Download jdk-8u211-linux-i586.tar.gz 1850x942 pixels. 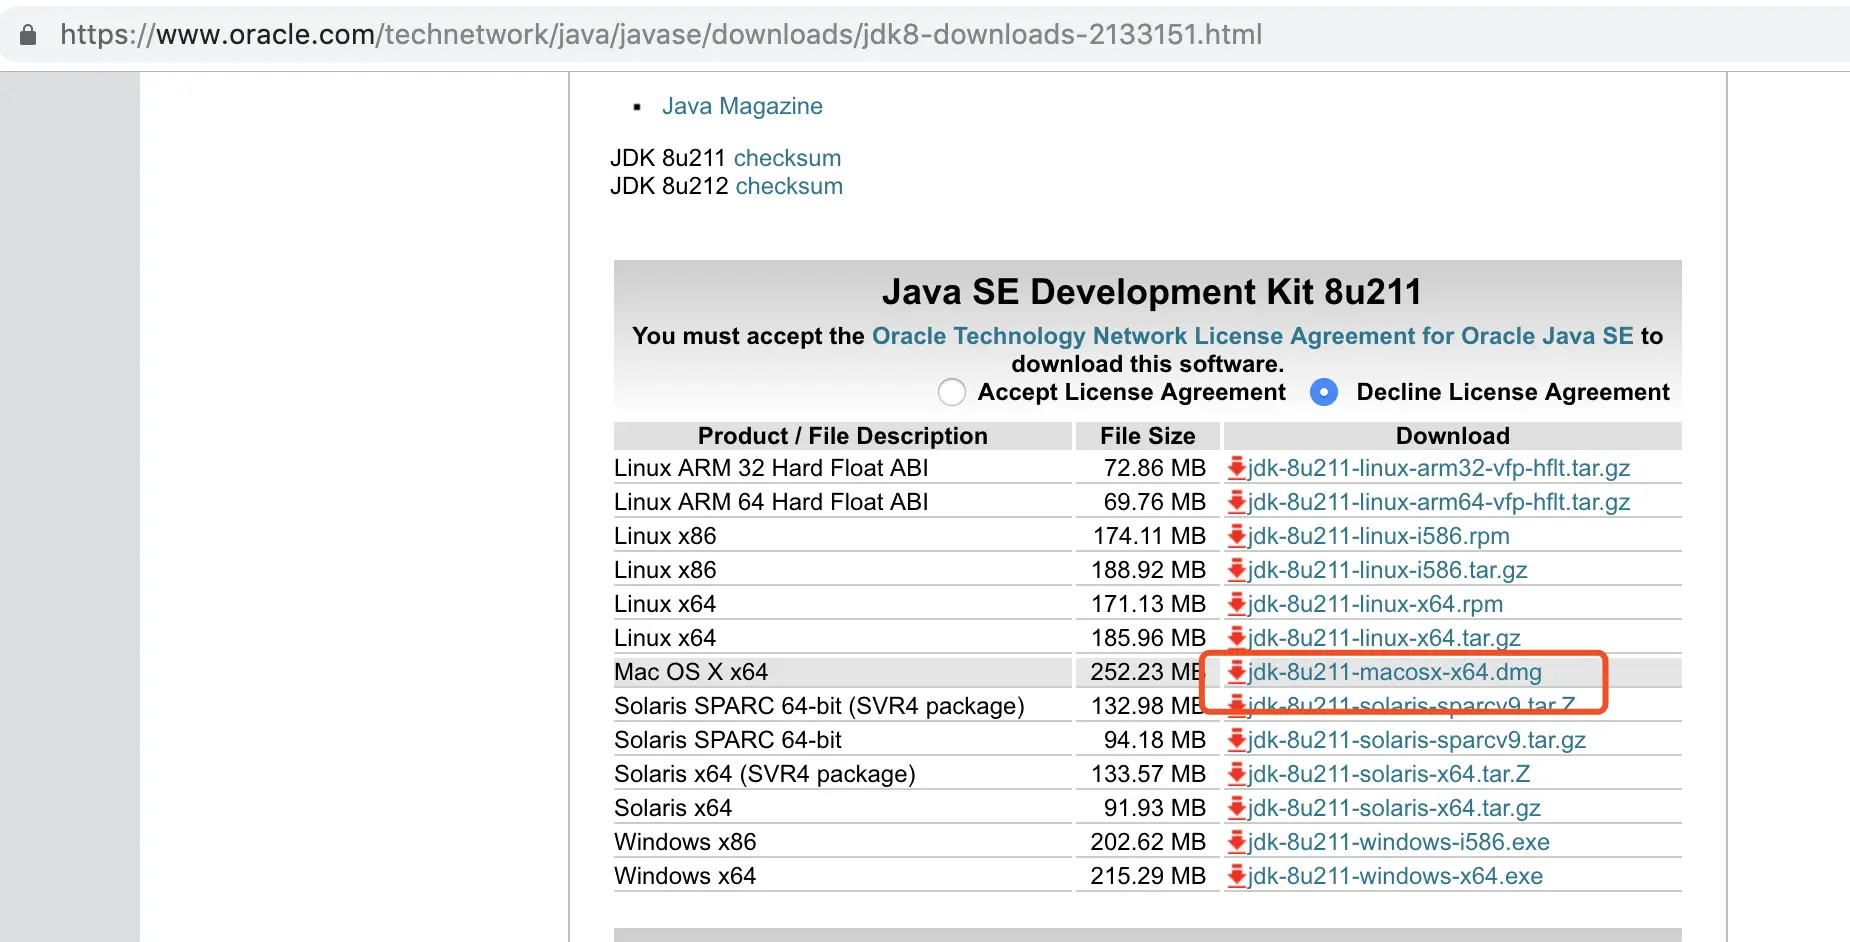[1388, 570]
